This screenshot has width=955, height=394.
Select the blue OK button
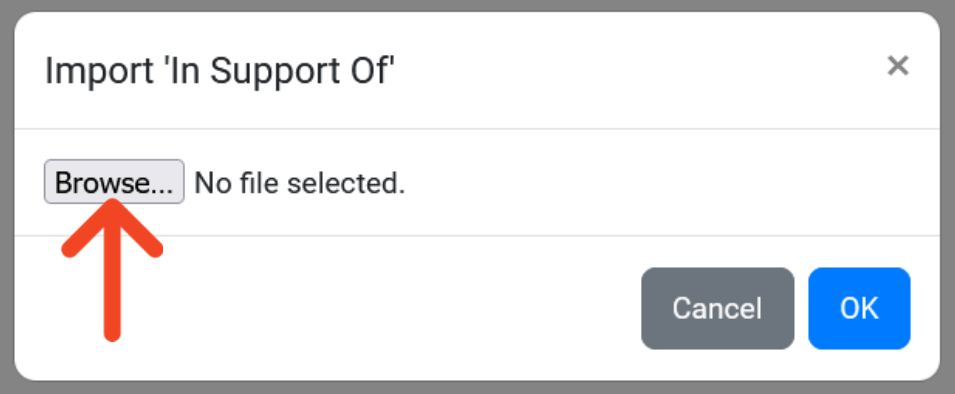tap(859, 308)
